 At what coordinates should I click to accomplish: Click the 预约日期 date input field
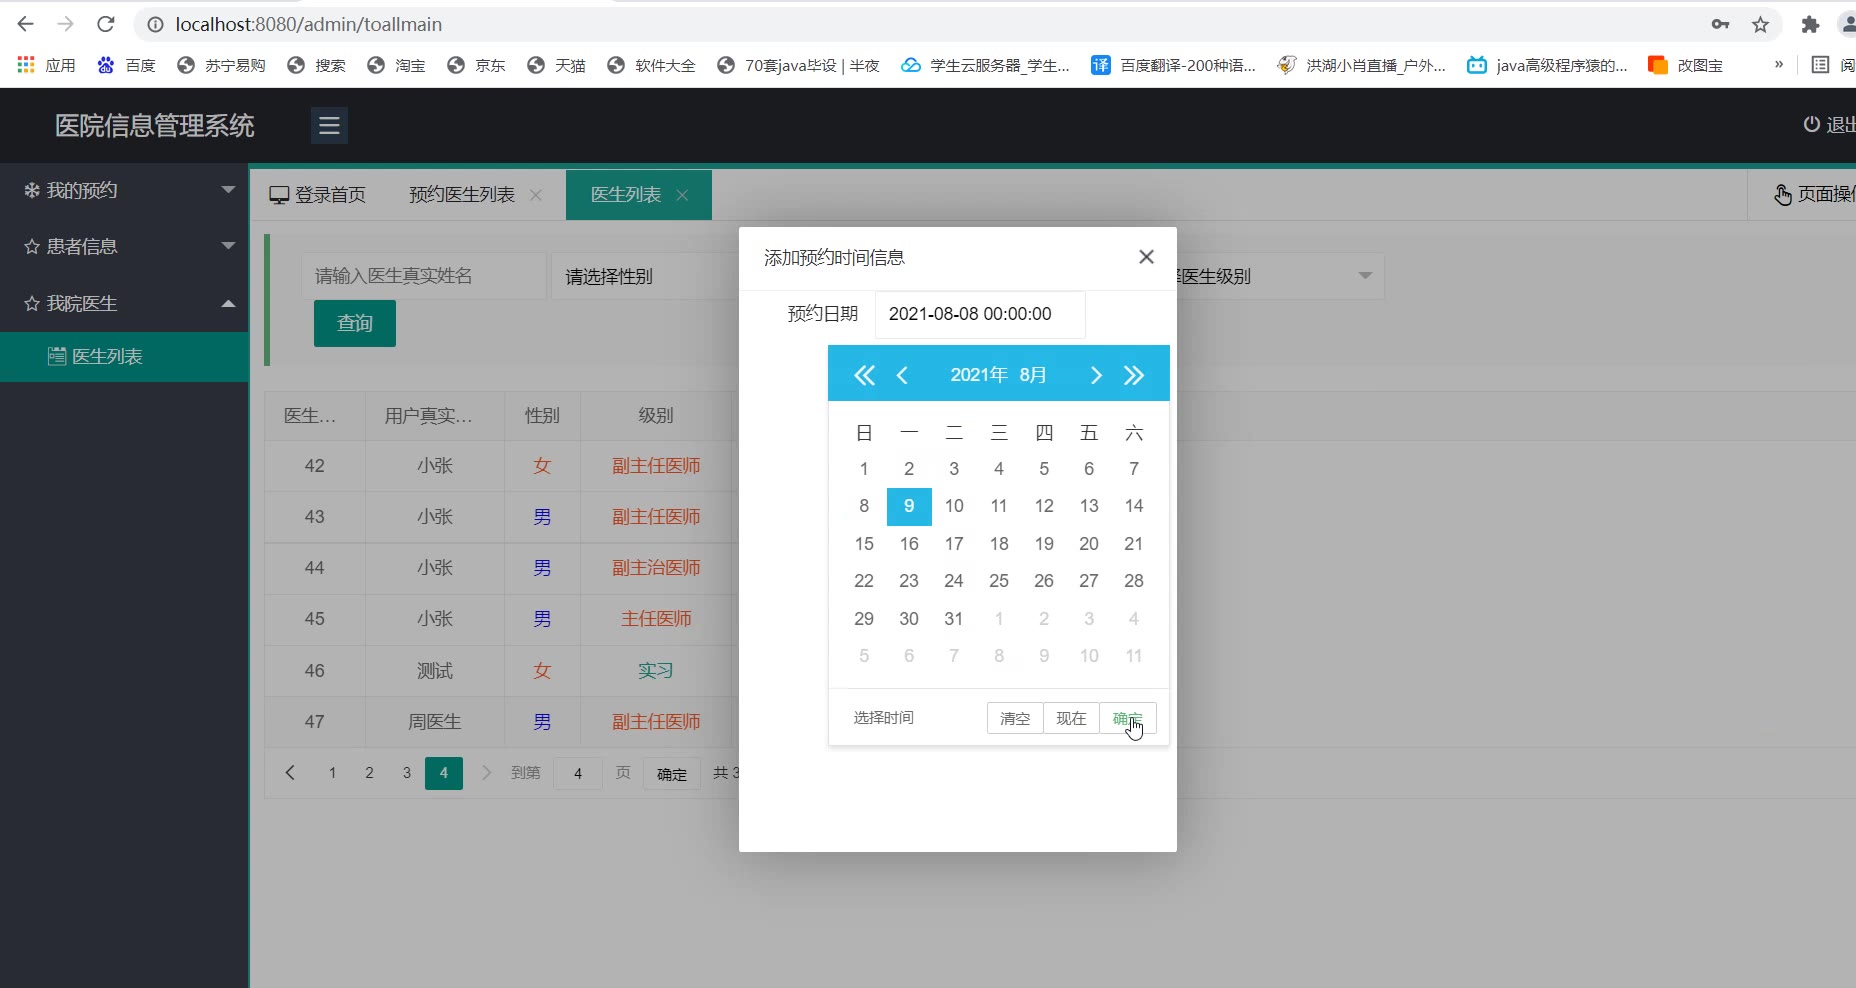(979, 314)
